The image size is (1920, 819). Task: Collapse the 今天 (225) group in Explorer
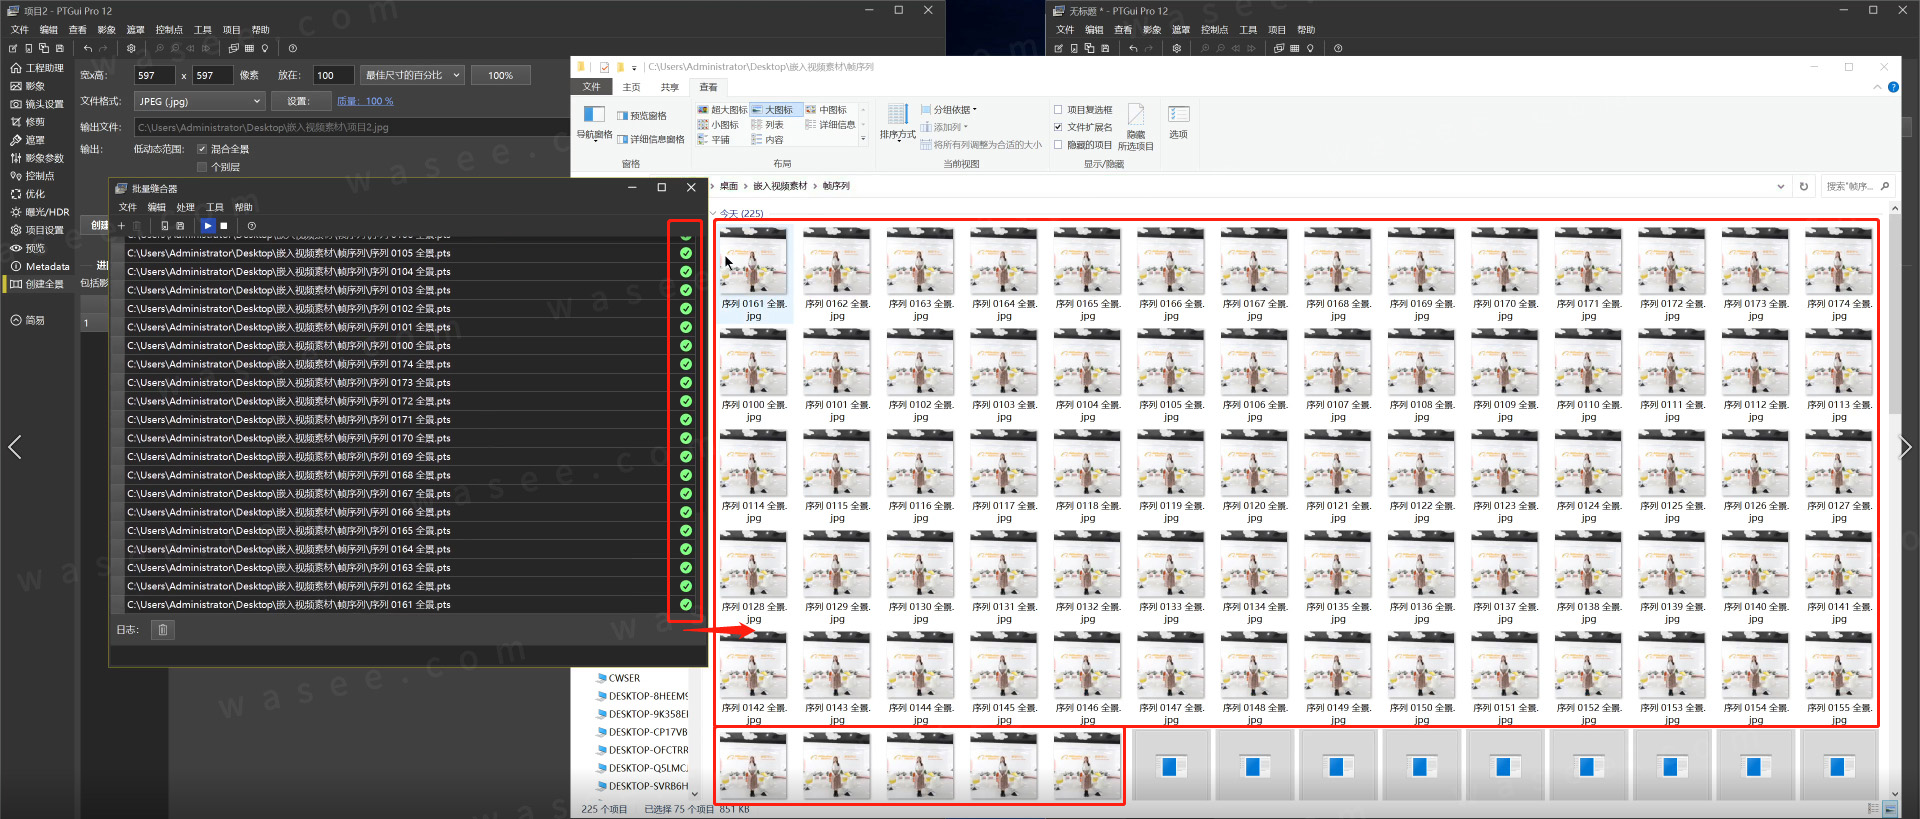(714, 213)
